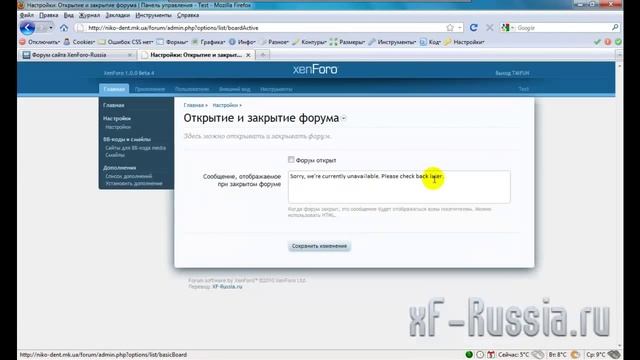
Task: Open the Отключить web developer menu
Action: [x=40, y=42]
